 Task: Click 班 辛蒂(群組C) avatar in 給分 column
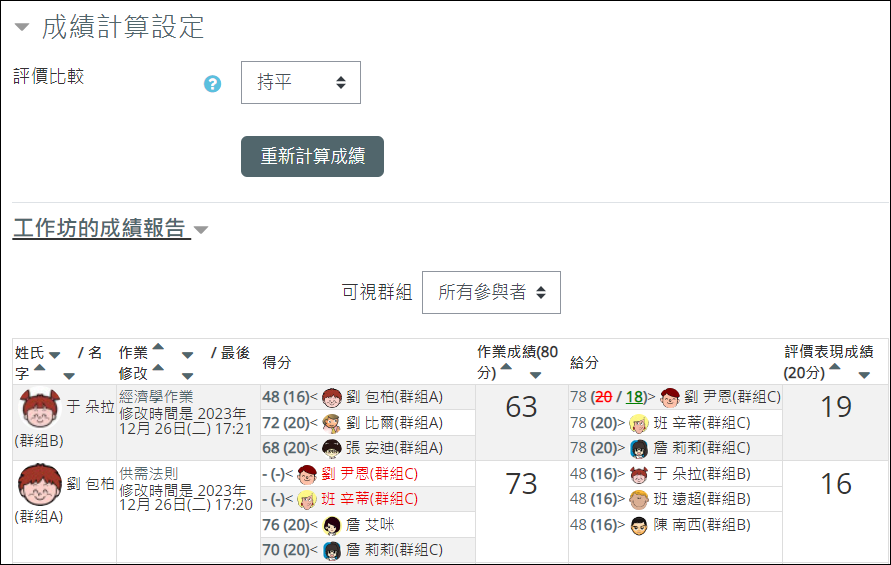pyautogui.click(x=639, y=423)
